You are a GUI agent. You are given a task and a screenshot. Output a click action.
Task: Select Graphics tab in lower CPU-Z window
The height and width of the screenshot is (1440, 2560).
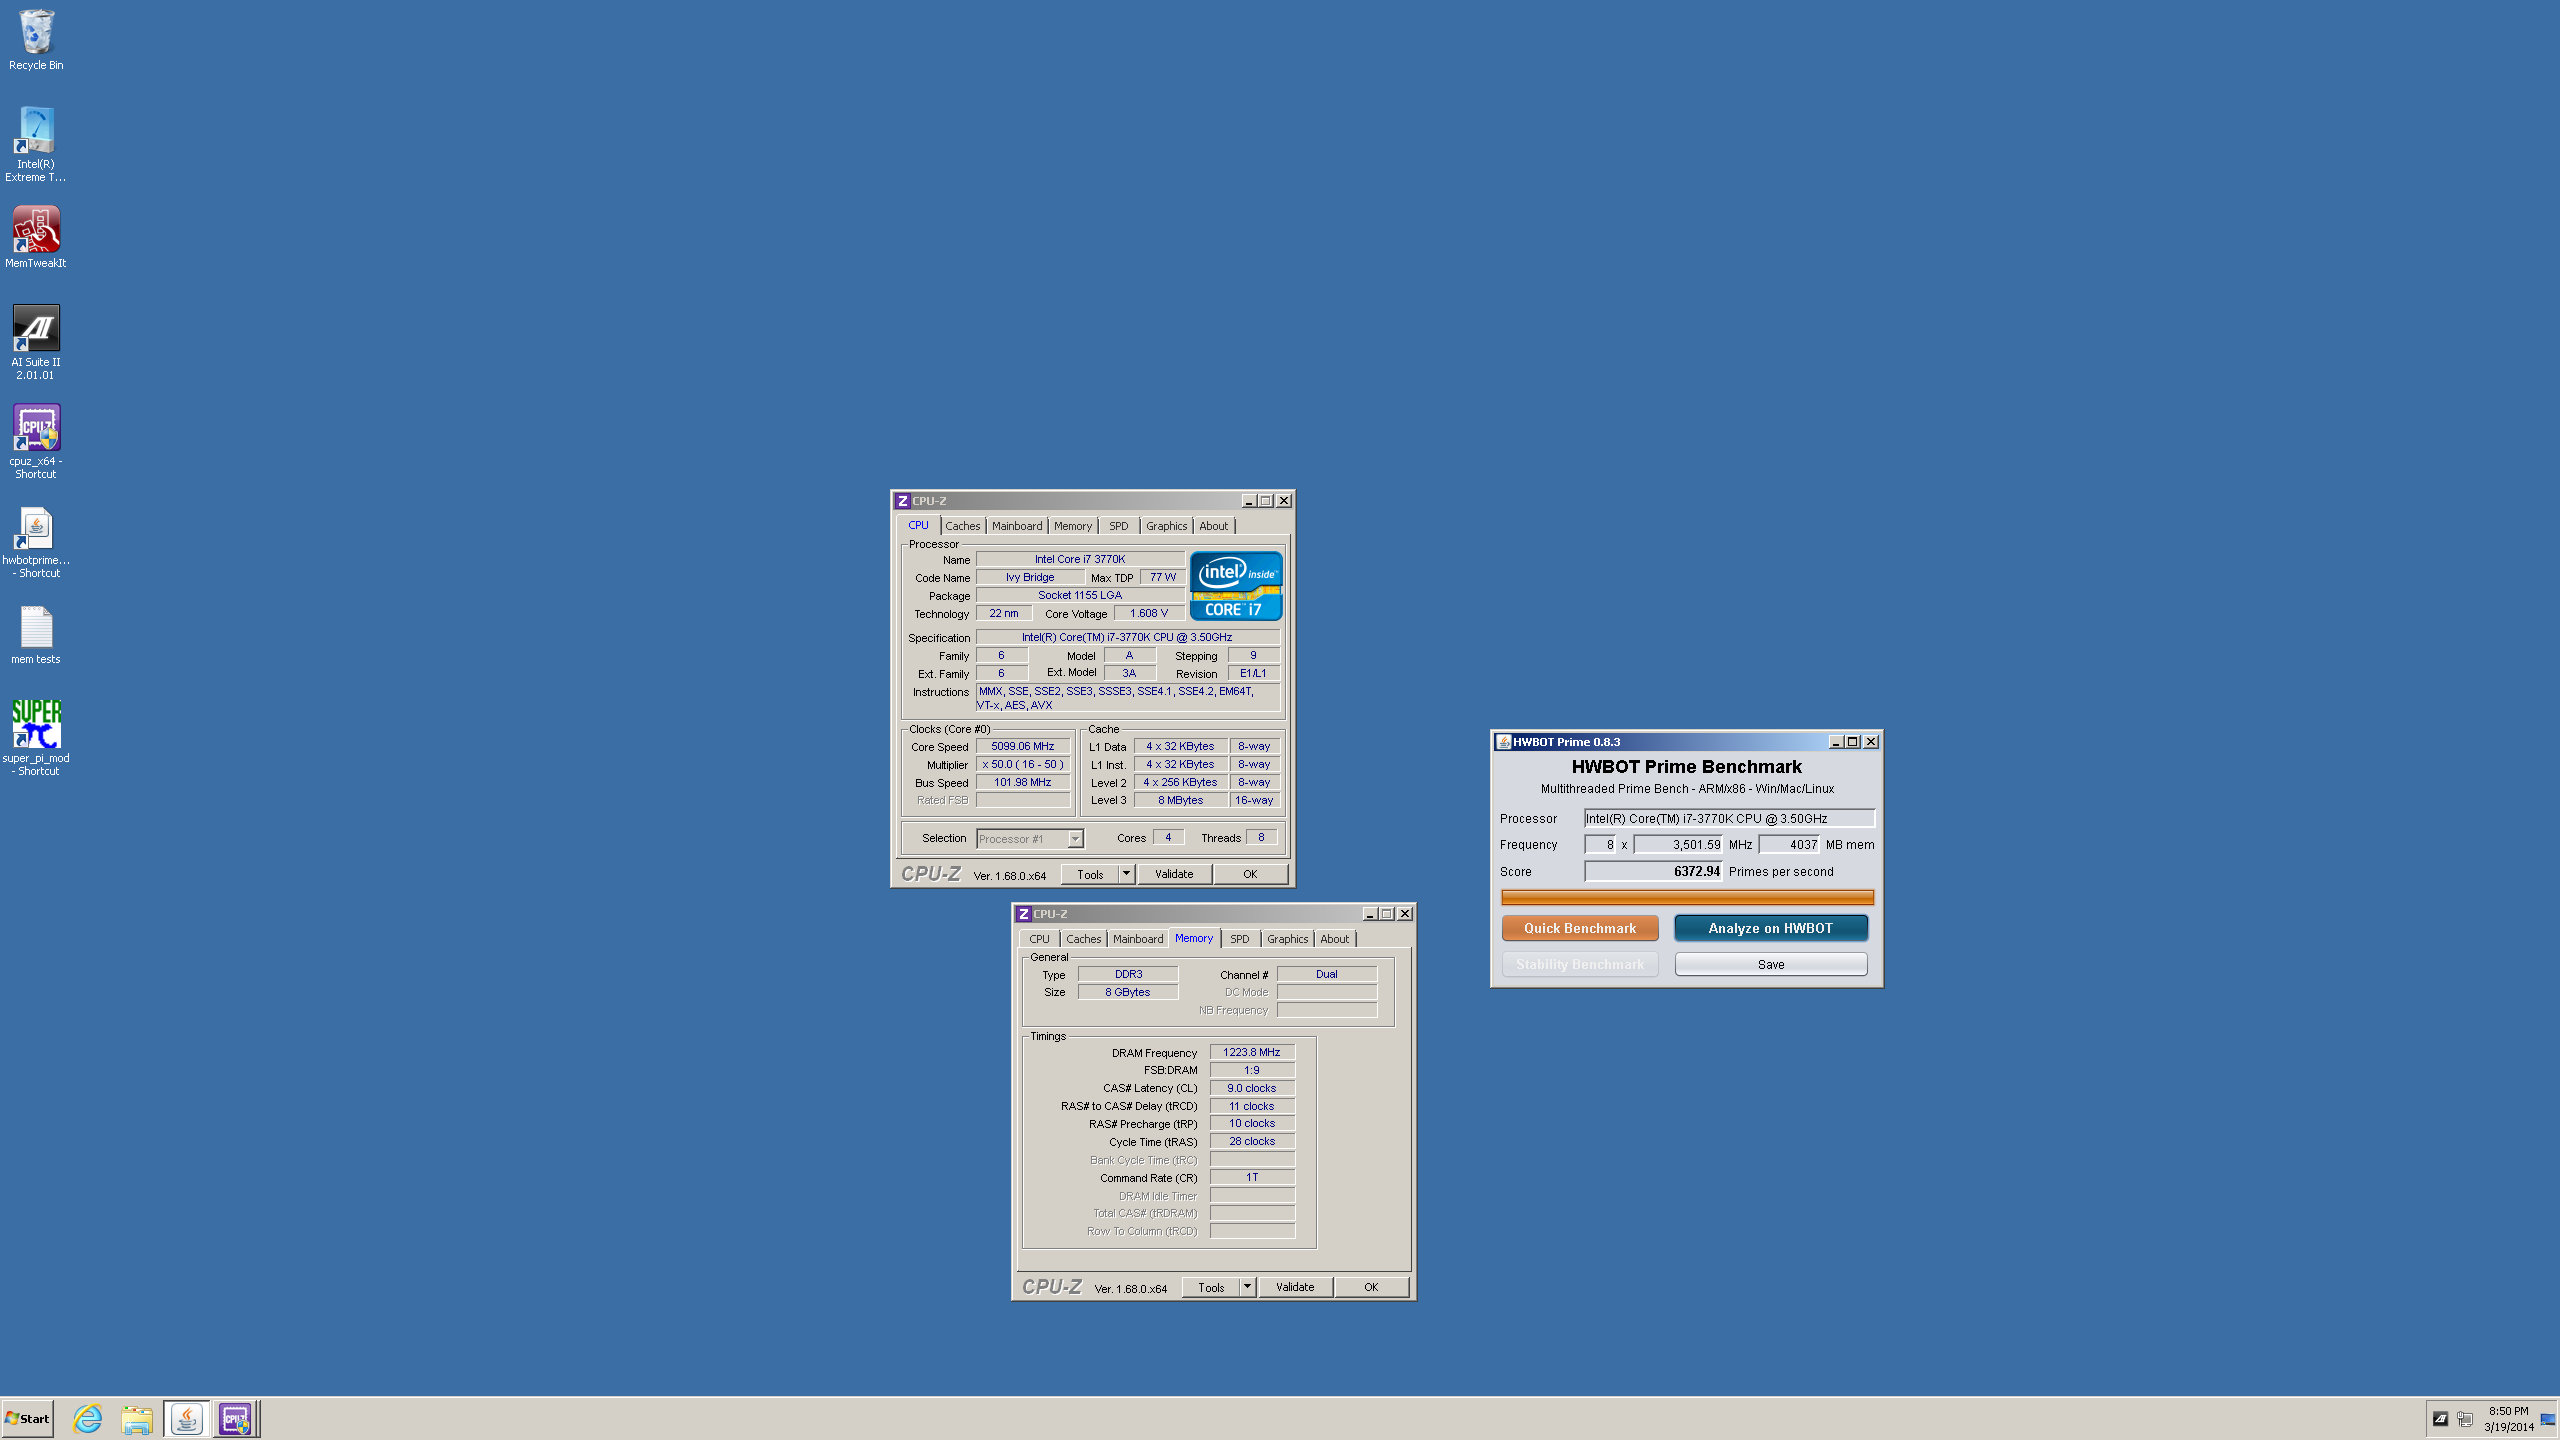click(x=1288, y=939)
